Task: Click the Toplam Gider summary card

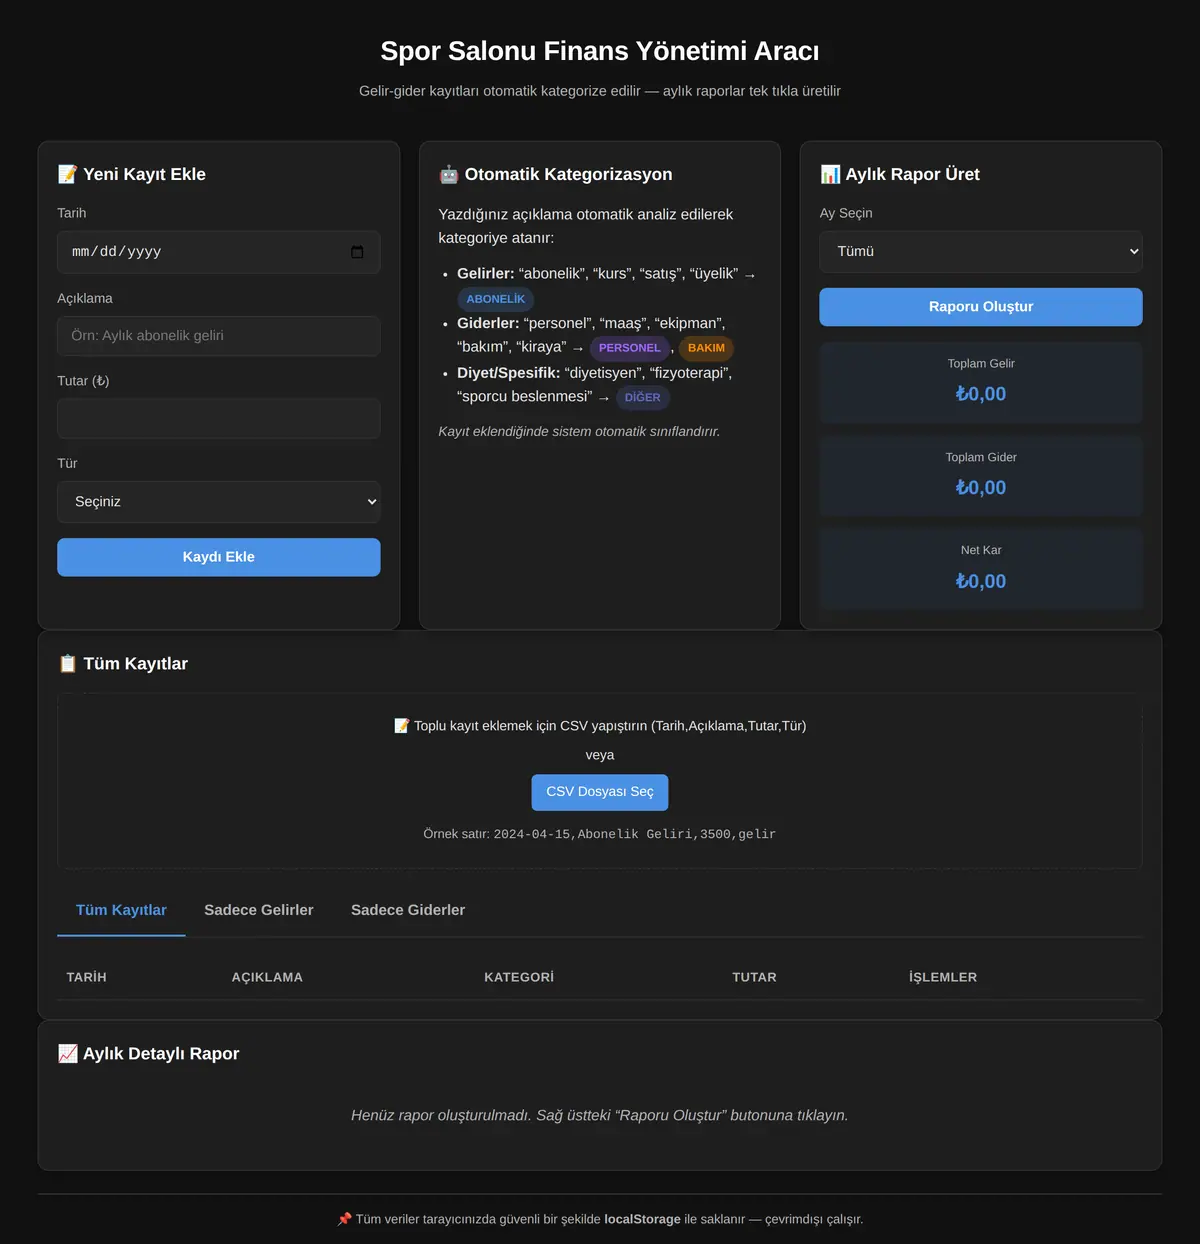Action: [x=981, y=475]
